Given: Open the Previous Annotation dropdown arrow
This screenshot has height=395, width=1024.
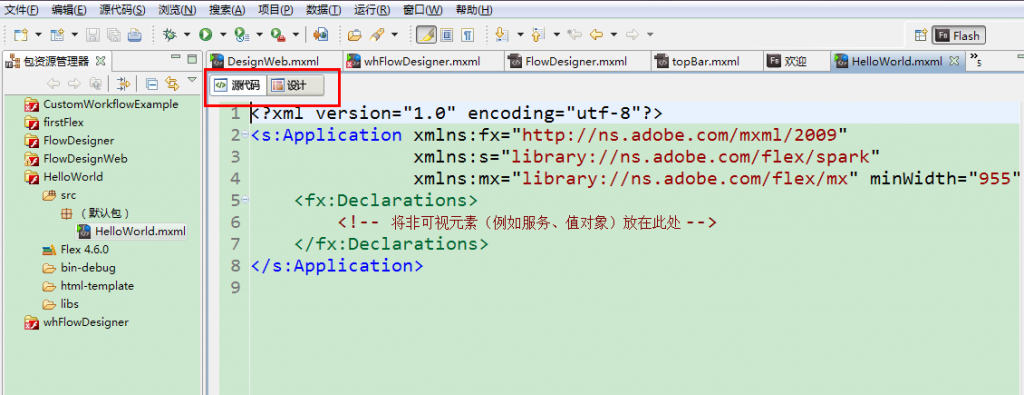Looking at the screenshot, I should [556, 35].
